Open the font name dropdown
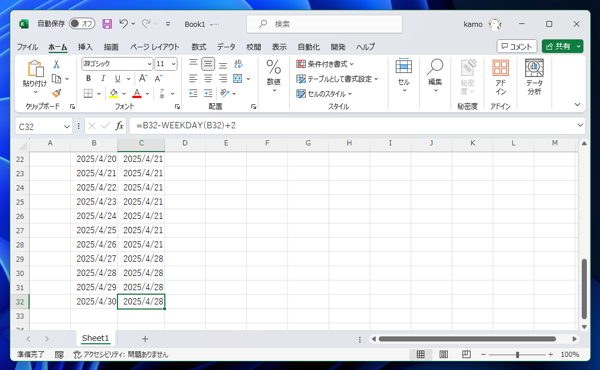600x370 pixels. click(x=149, y=64)
